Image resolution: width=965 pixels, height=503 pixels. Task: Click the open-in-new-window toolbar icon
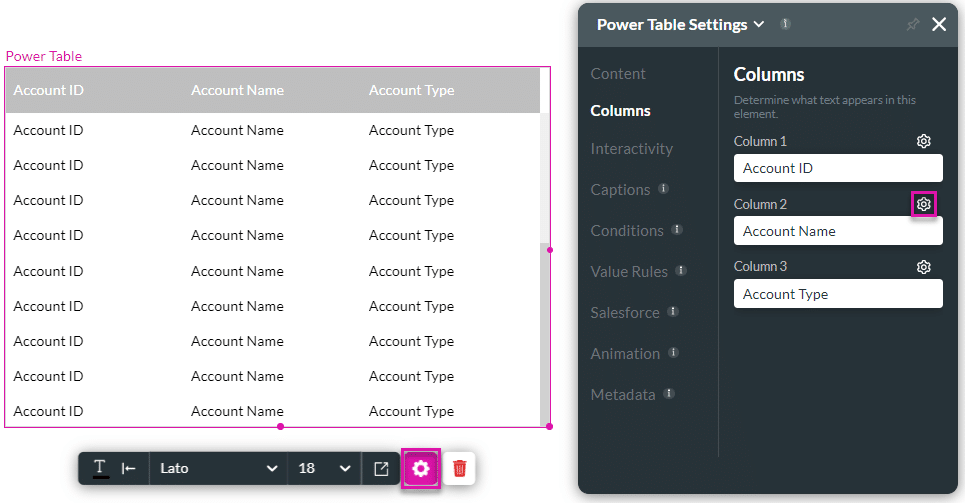tap(381, 469)
